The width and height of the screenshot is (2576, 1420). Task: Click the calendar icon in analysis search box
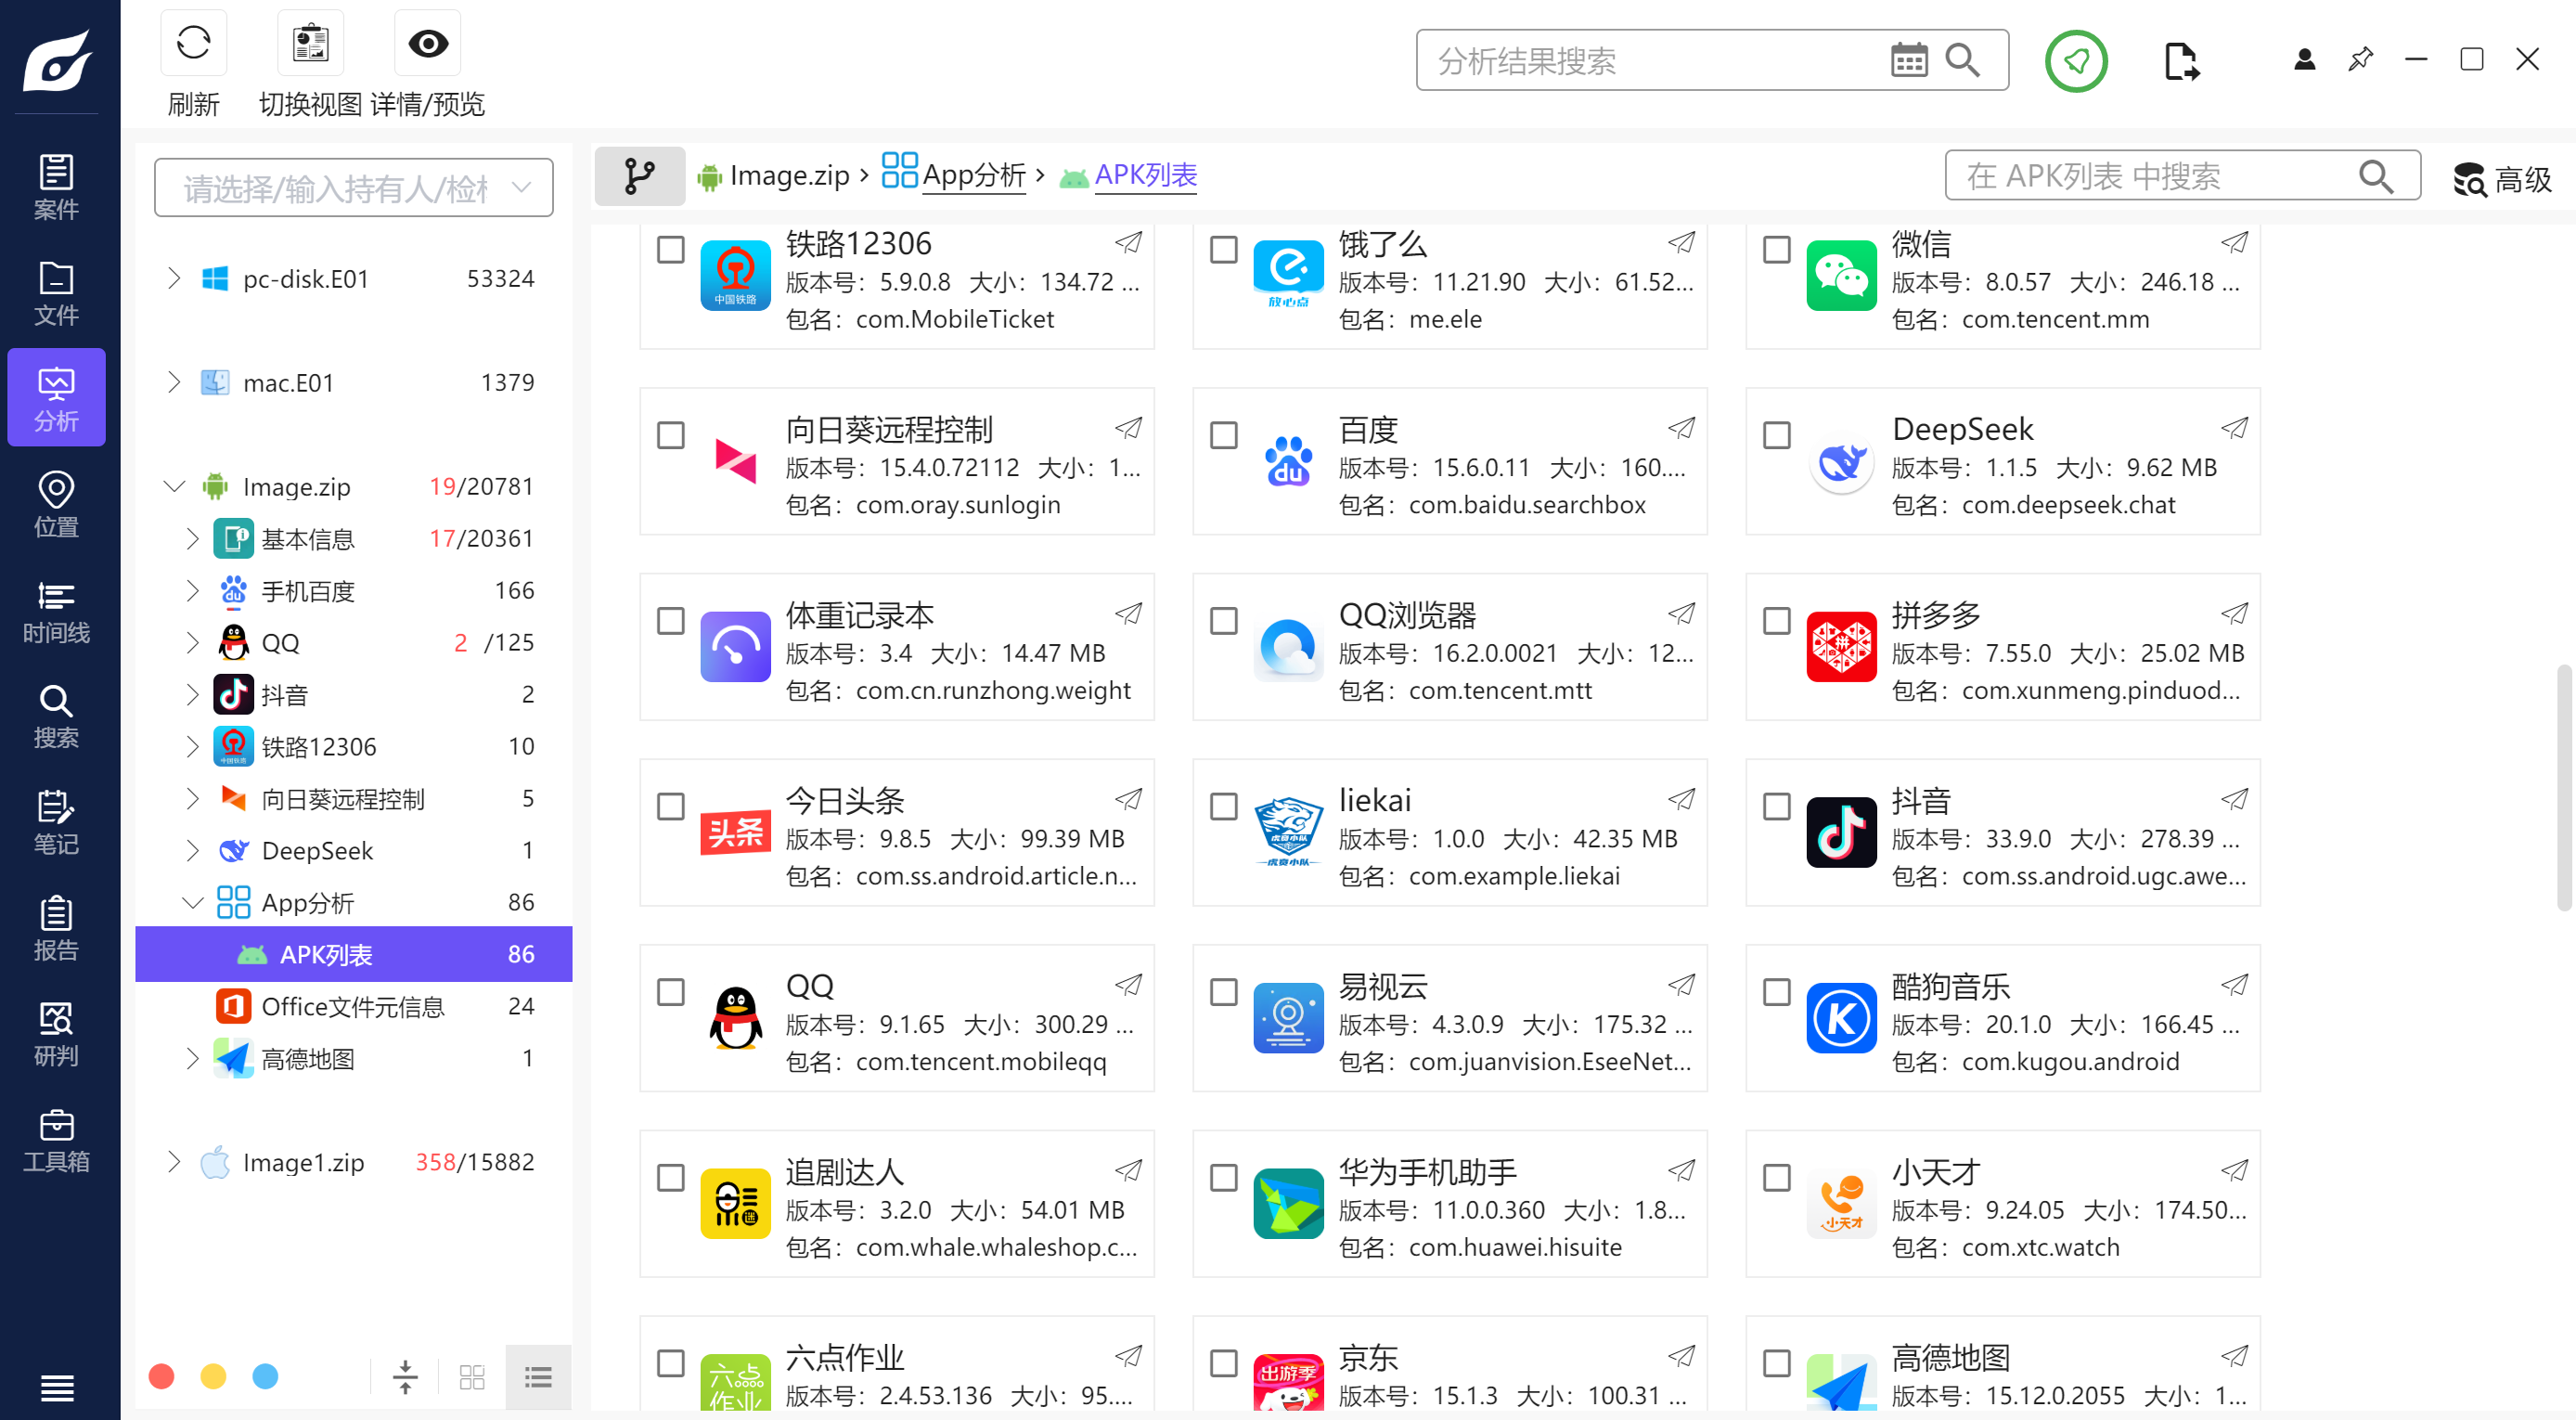click(x=1909, y=60)
